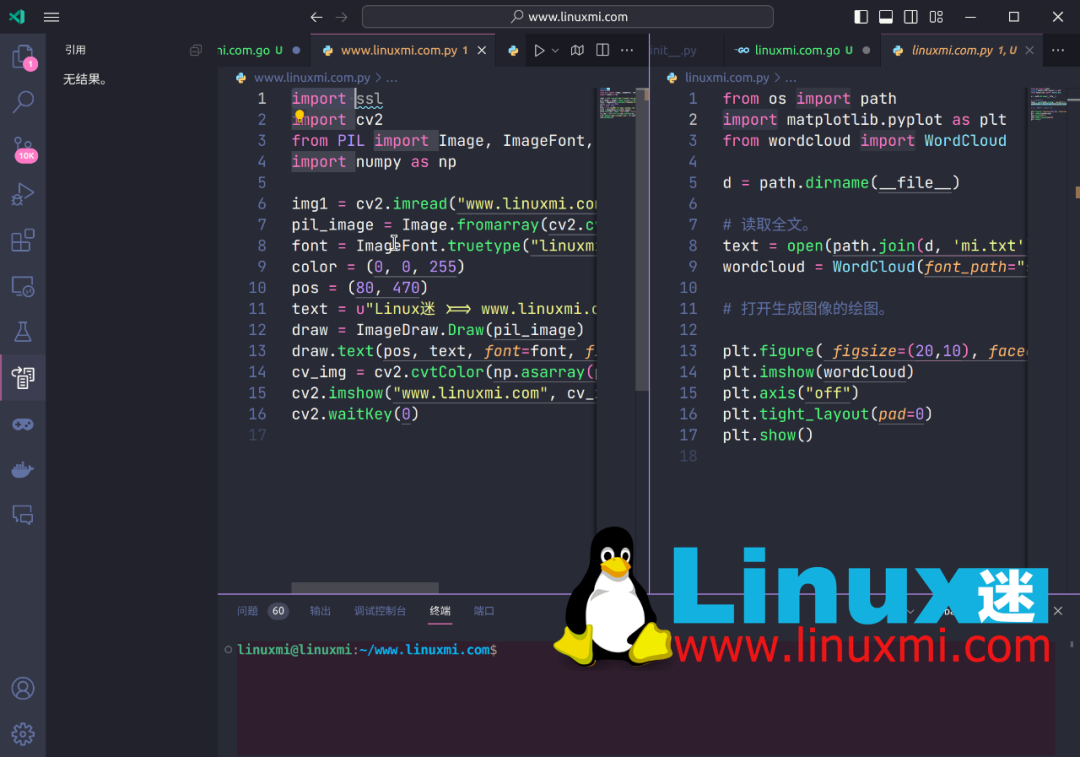The height and width of the screenshot is (757, 1080).
Task: Select the 输出 output panel tab
Action: [320, 611]
